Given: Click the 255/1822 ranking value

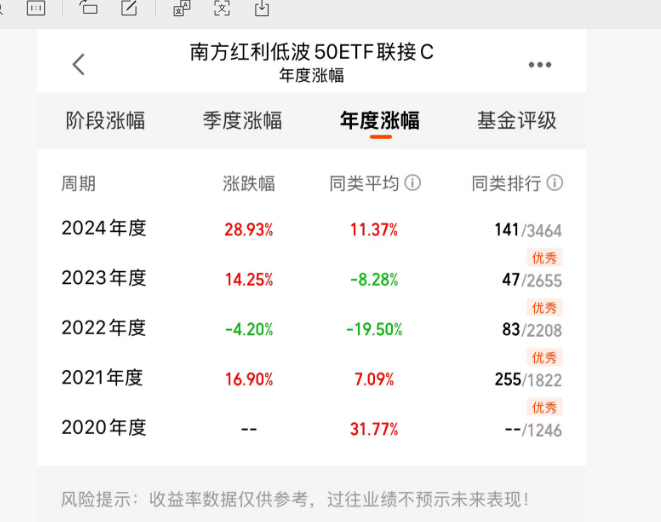Looking at the screenshot, I should coord(528,379).
